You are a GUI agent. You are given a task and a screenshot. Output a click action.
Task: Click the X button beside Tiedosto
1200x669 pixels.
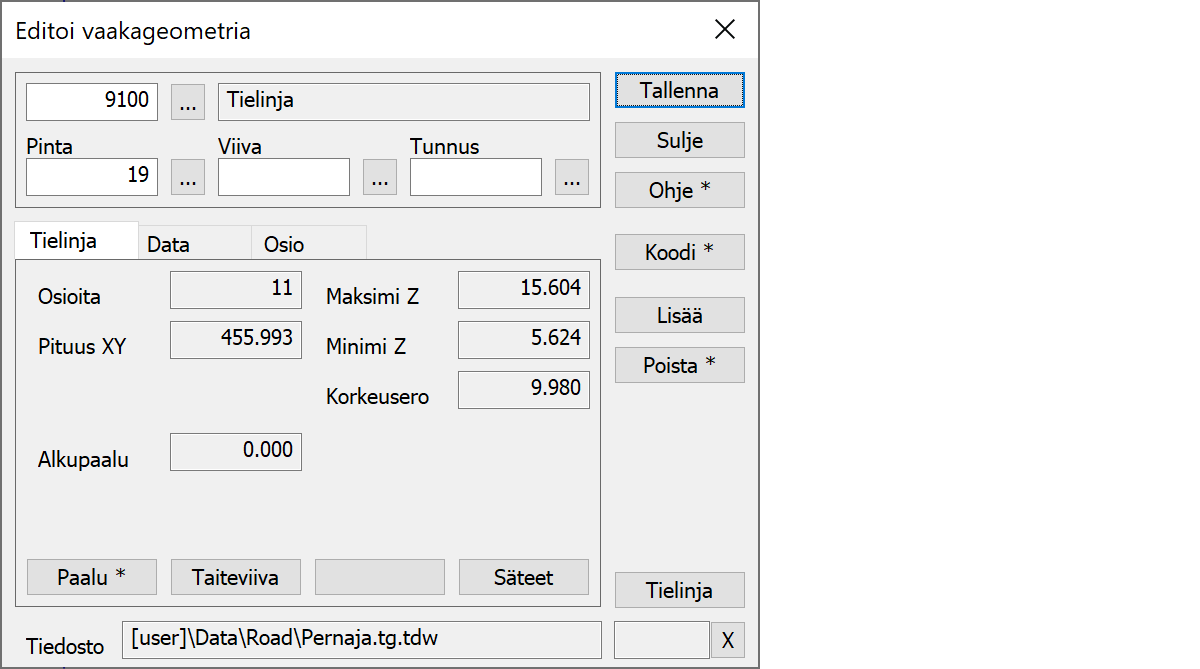pyautogui.click(x=727, y=640)
